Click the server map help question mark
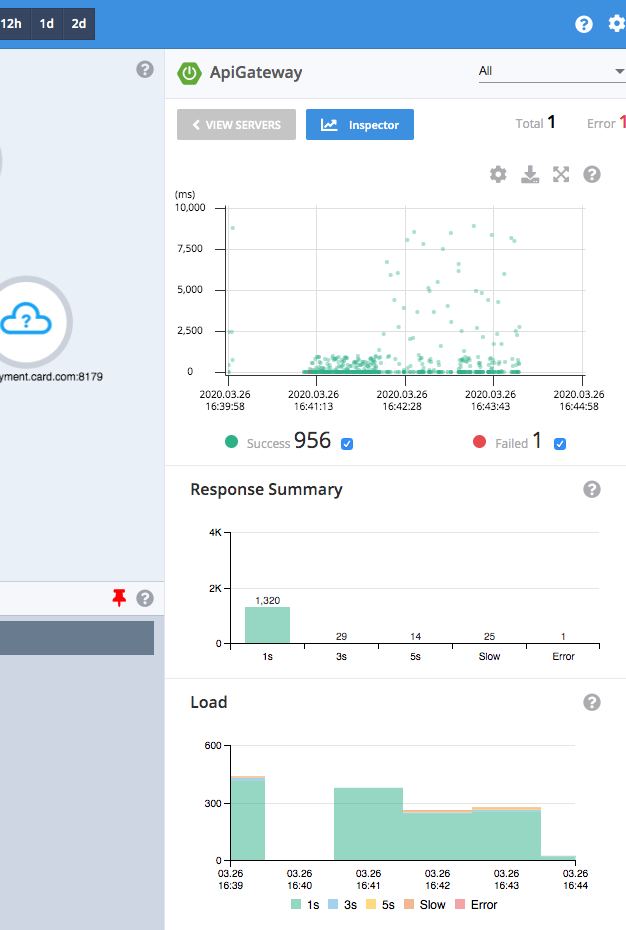 coord(145,69)
